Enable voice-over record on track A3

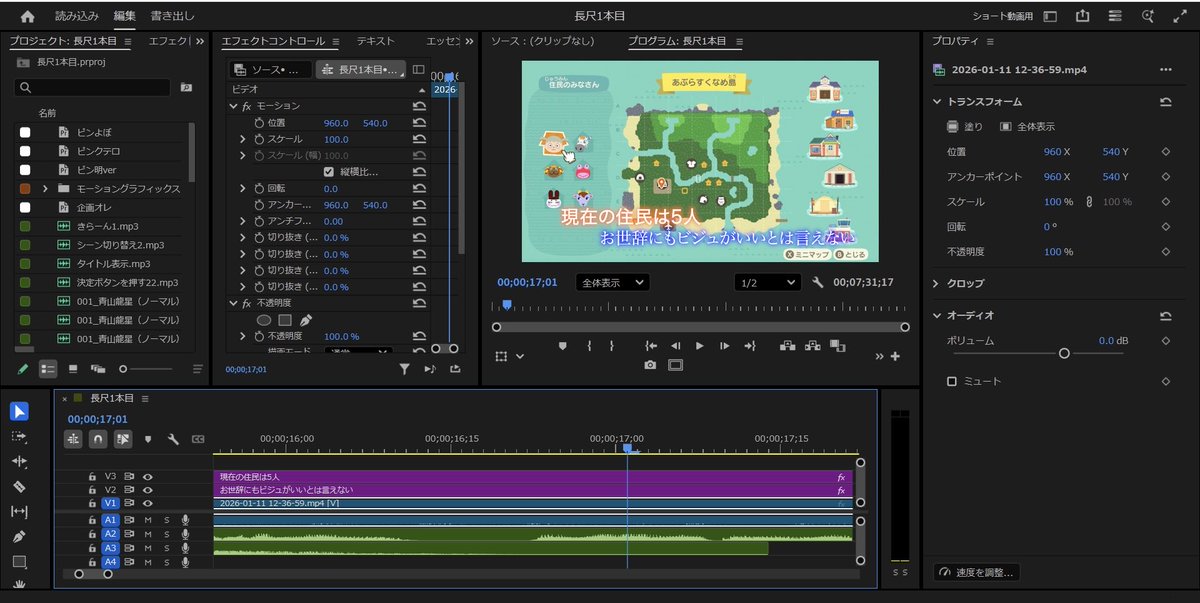tap(185, 548)
